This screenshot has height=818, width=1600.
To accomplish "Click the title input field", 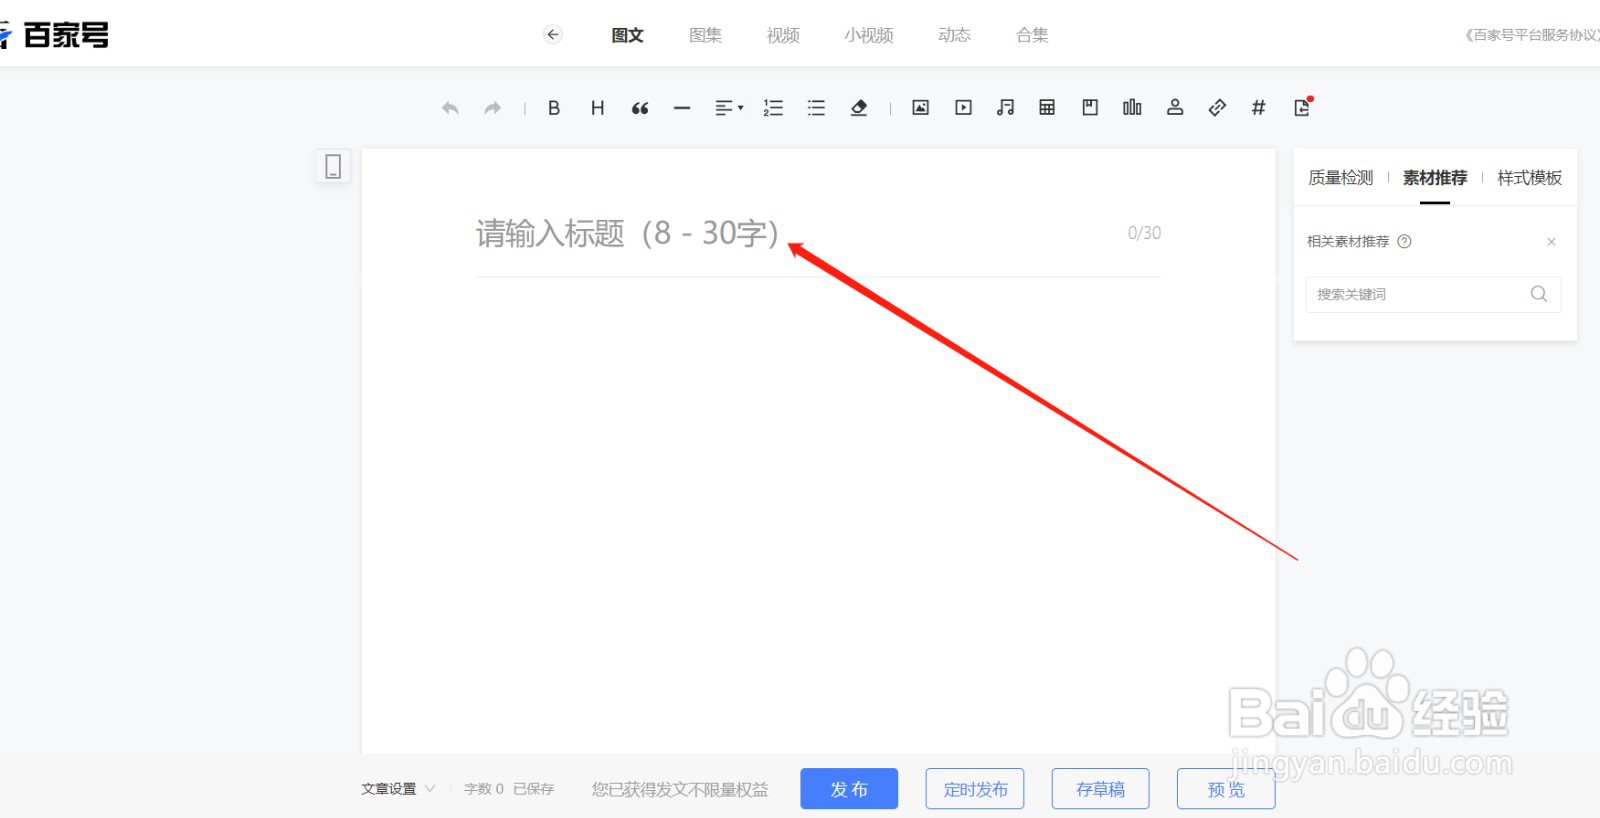I will 818,234.
